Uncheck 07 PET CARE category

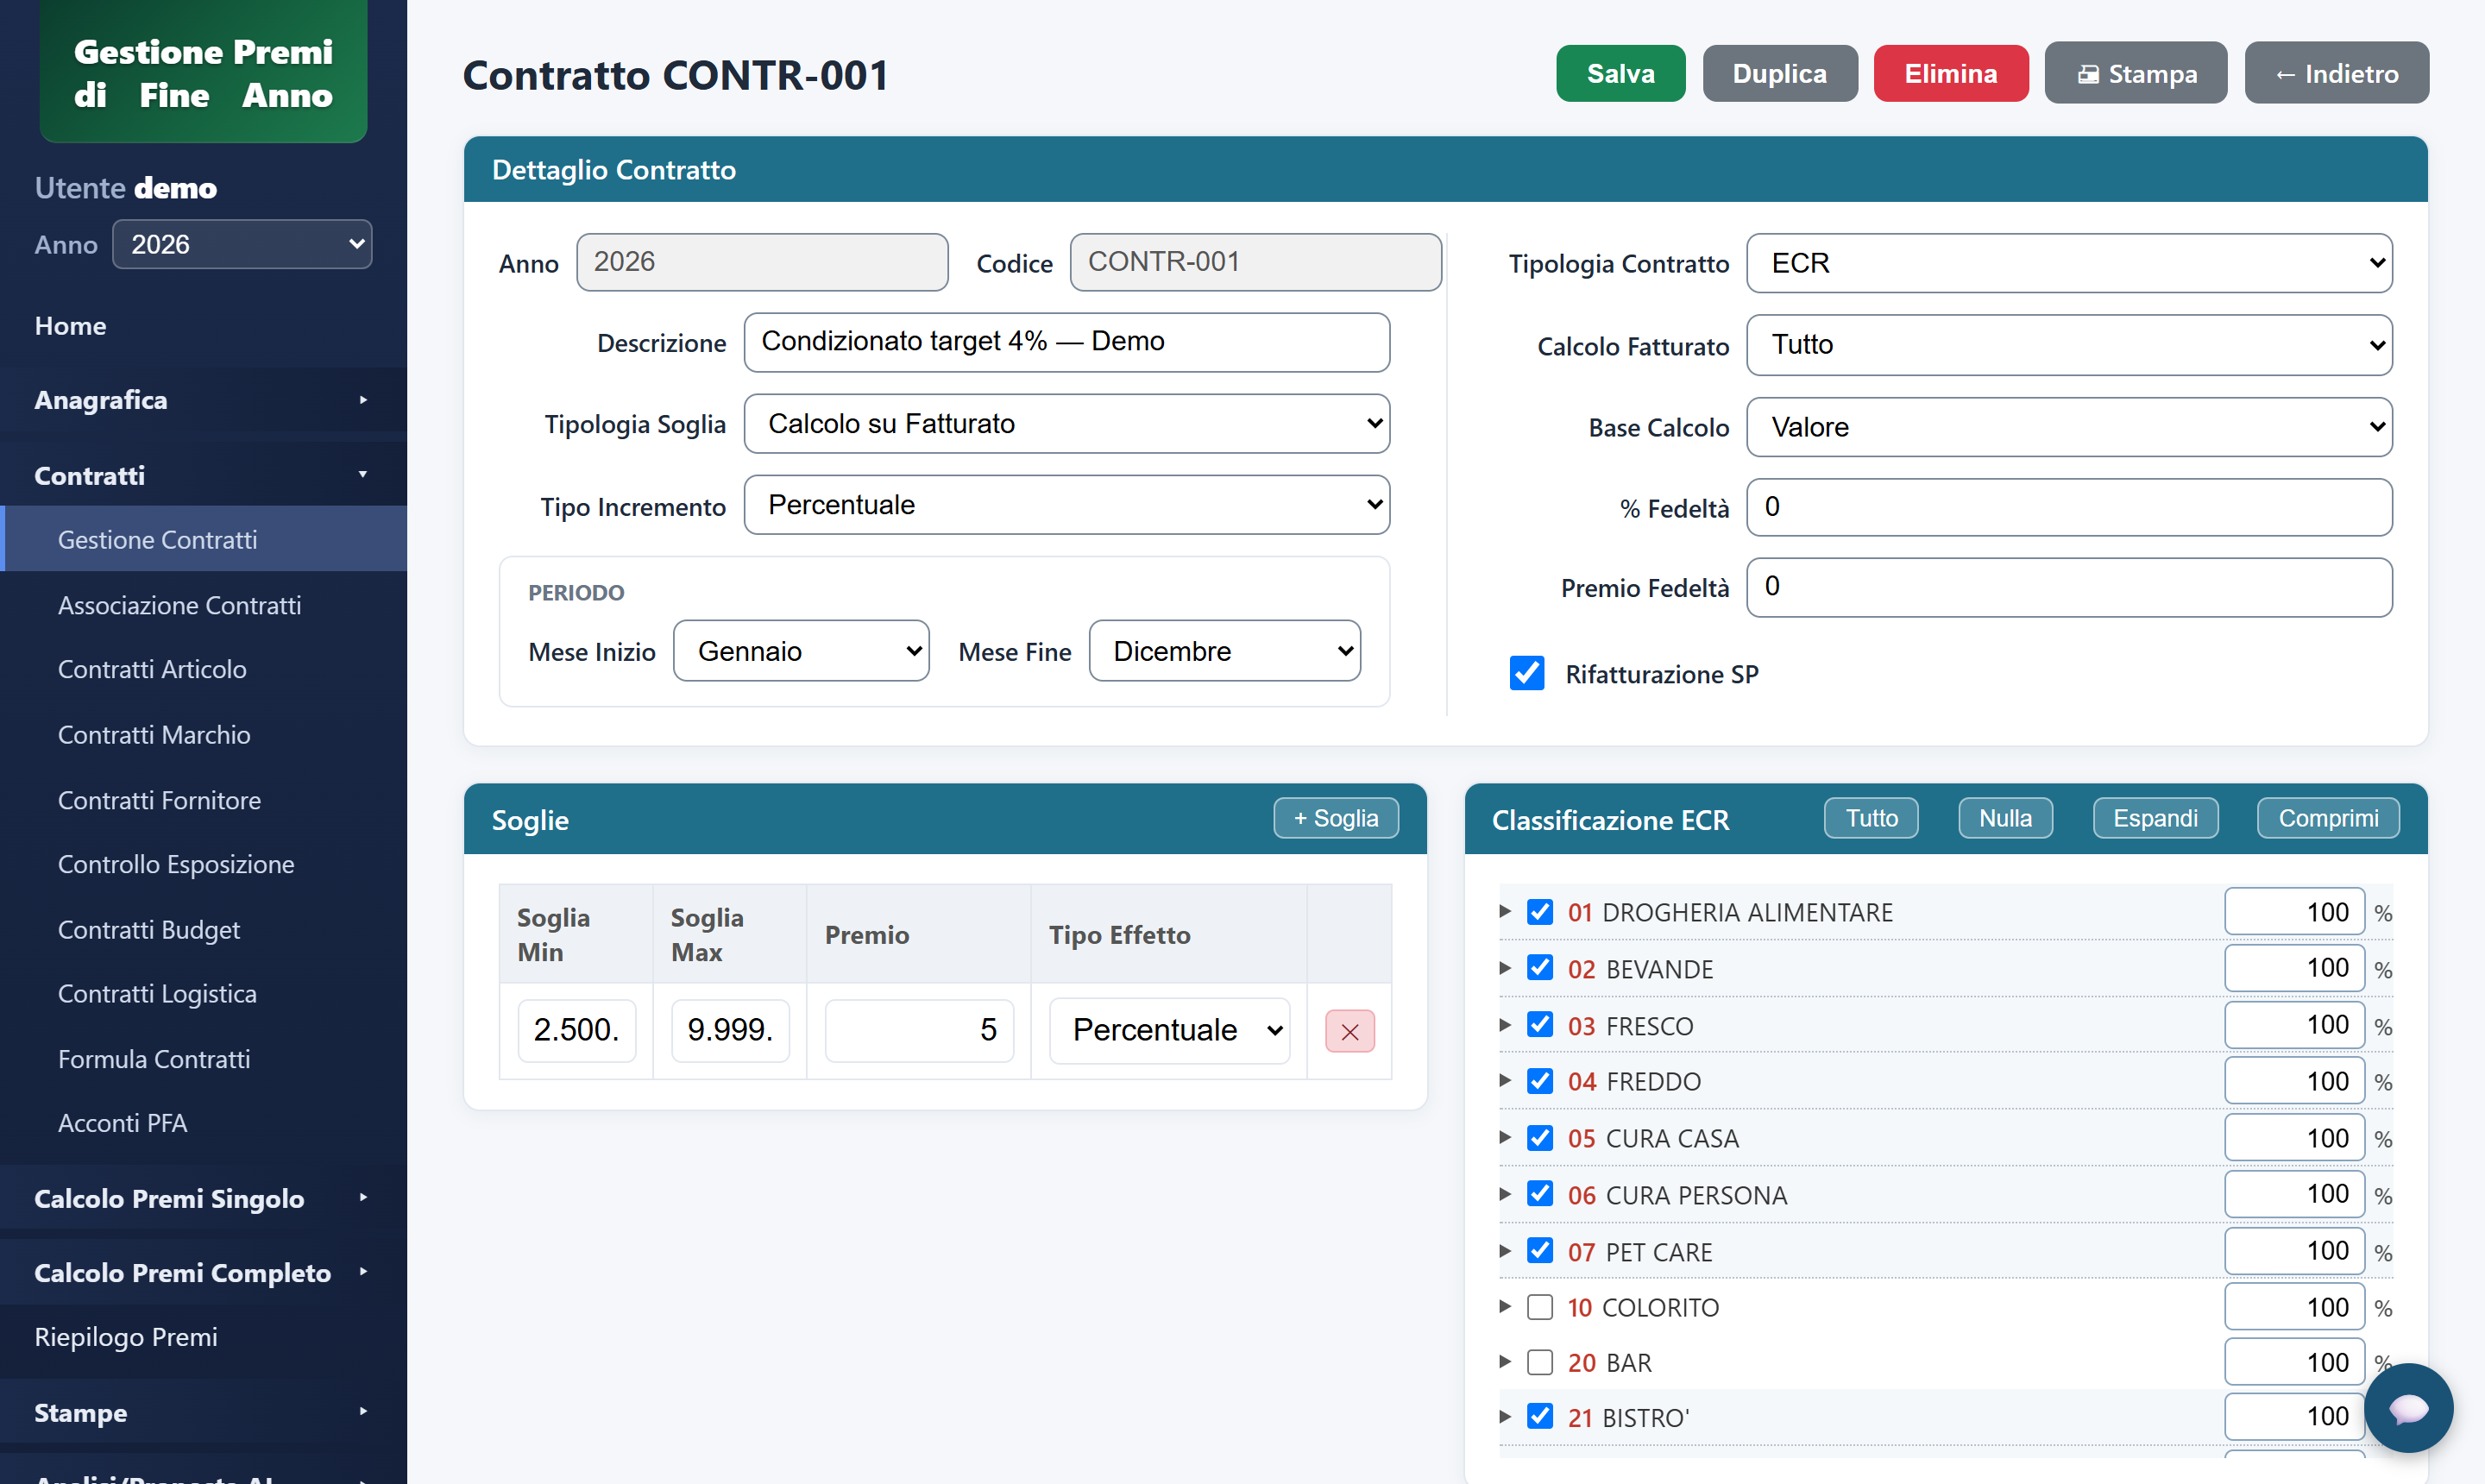(x=1540, y=1251)
